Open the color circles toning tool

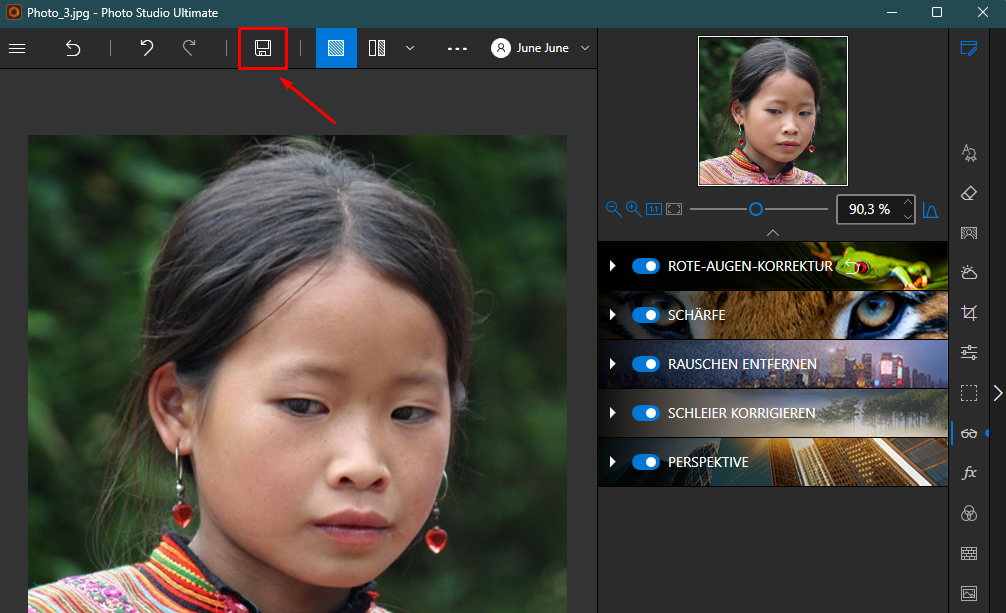click(969, 514)
